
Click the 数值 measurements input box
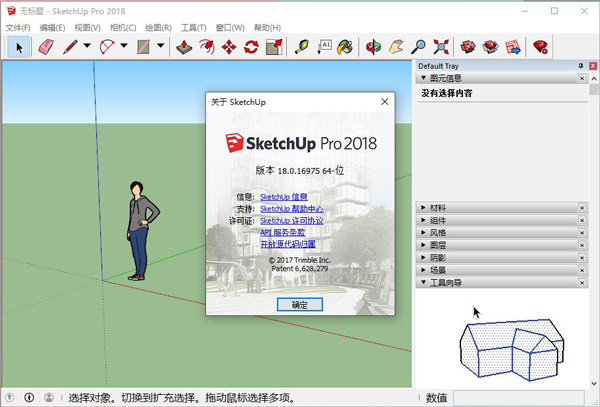(519, 398)
